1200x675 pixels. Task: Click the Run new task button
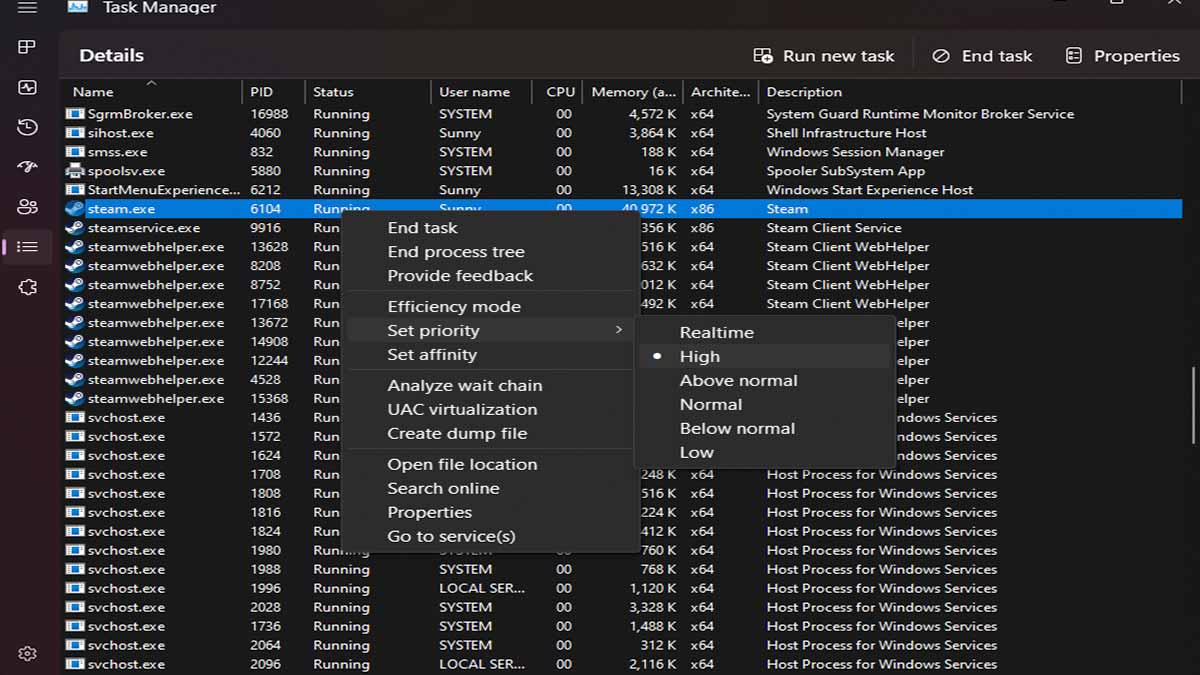click(825, 55)
